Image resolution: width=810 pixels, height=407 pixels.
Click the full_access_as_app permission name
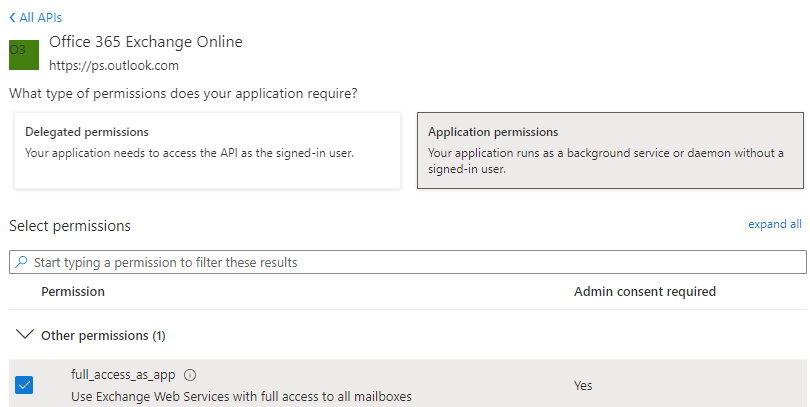[123, 374]
